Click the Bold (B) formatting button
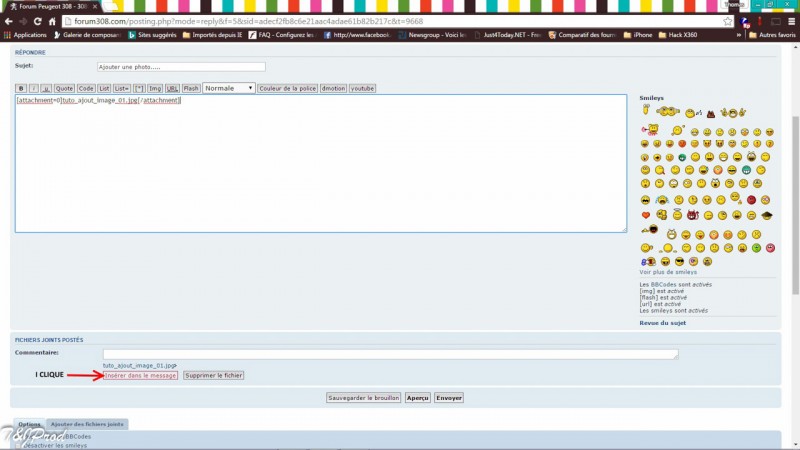Viewport: 800px width, 450px height. pyautogui.click(x=21, y=88)
